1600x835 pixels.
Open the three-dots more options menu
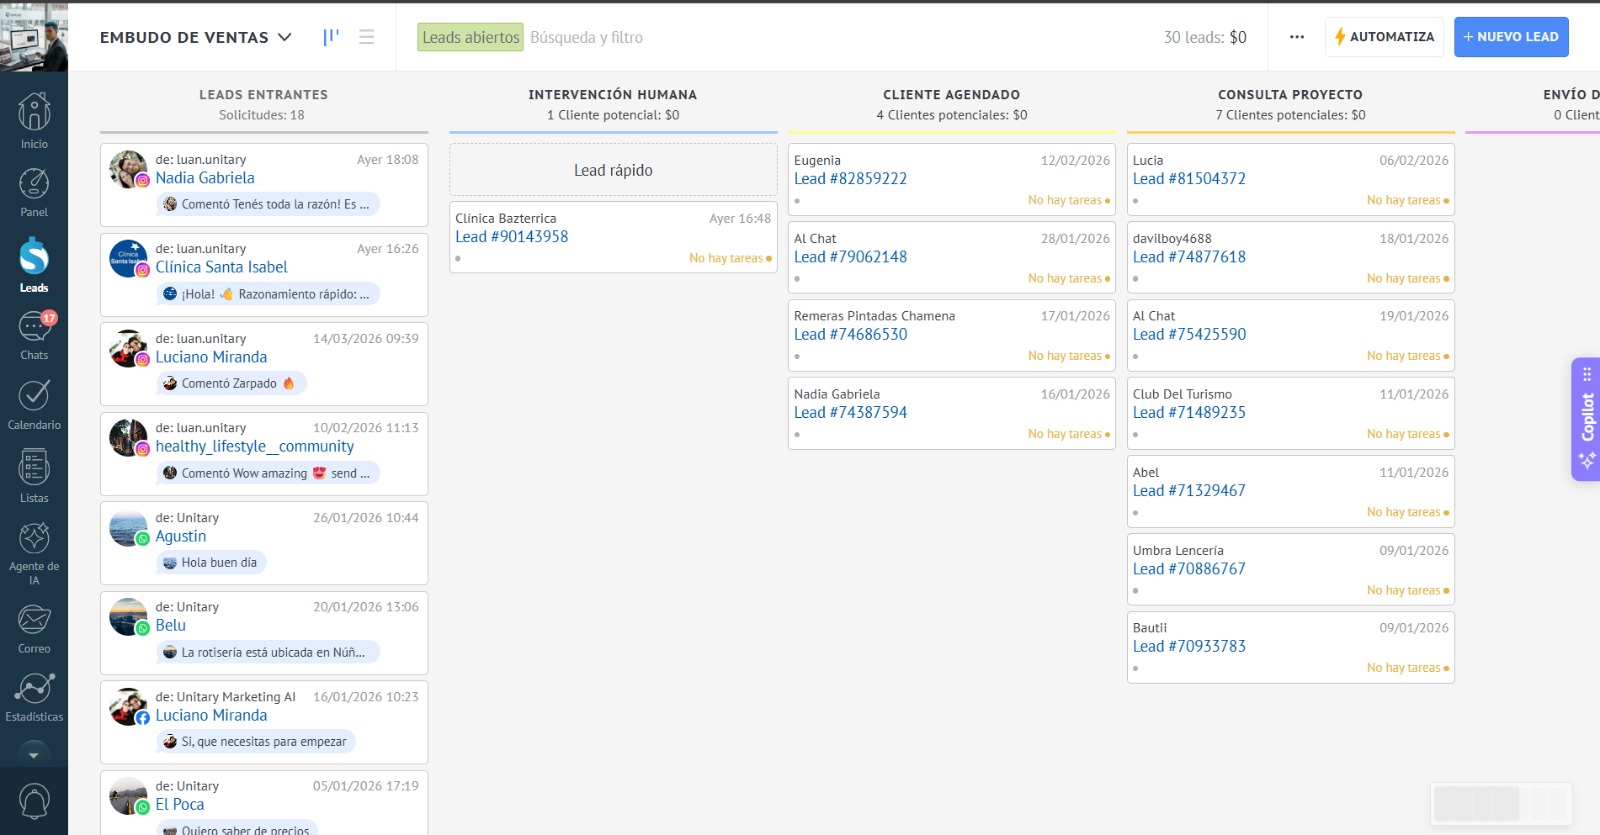pyautogui.click(x=1297, y=37)
